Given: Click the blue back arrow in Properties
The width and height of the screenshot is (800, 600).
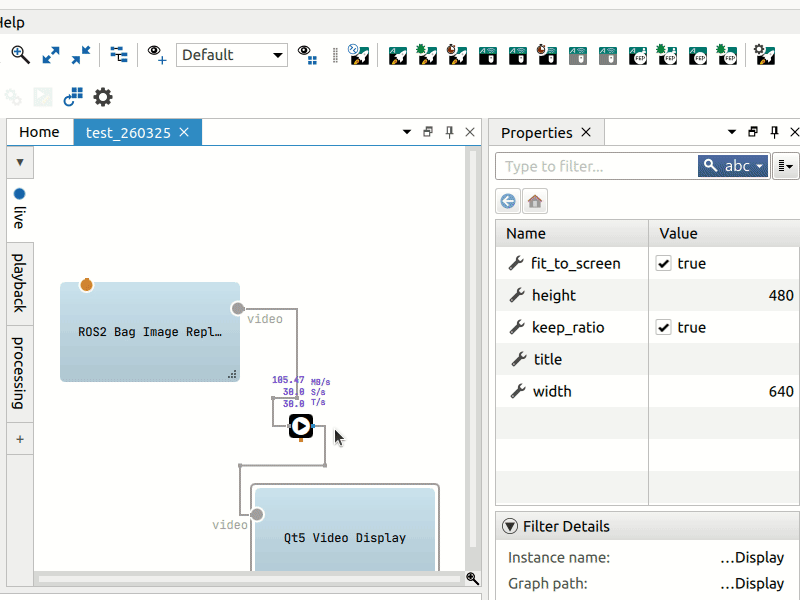Looking at the screenshot, I should coord(508,201).
